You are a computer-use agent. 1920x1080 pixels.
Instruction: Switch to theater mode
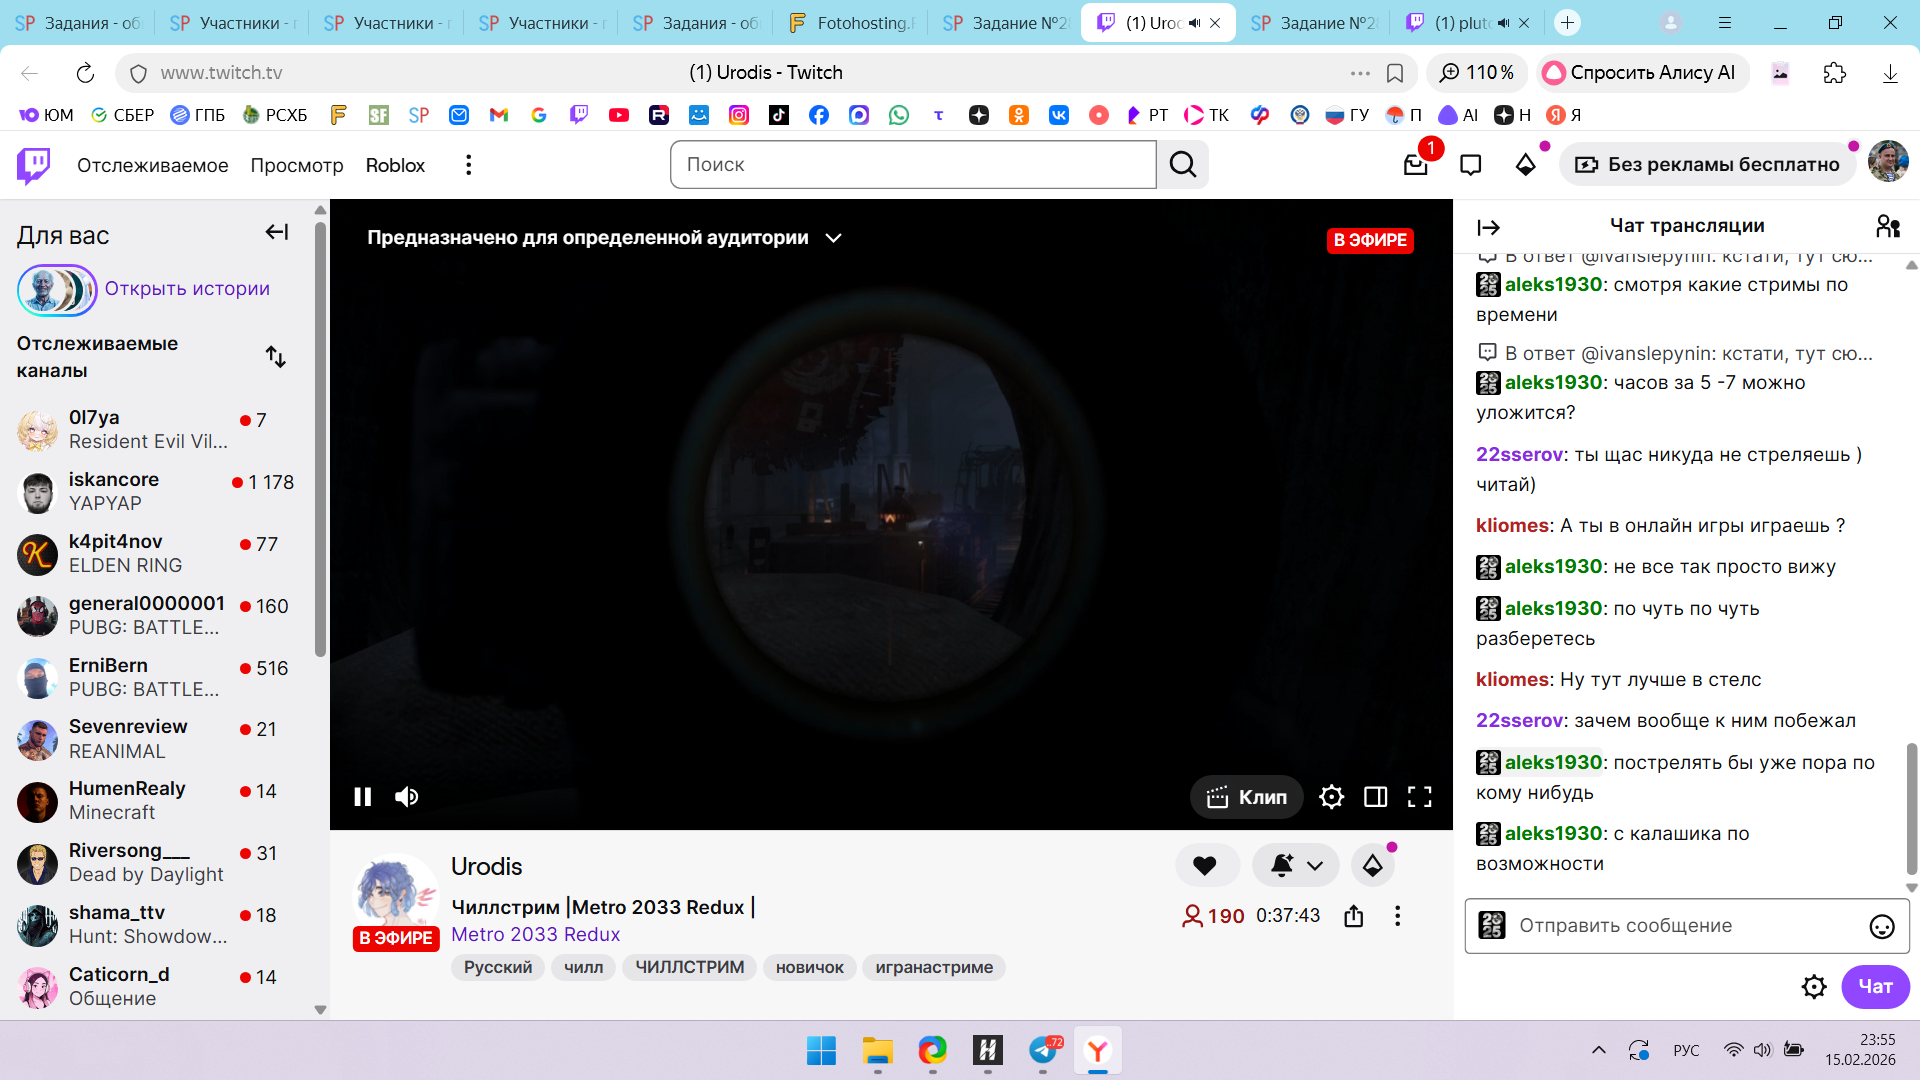click(1375, 797)
